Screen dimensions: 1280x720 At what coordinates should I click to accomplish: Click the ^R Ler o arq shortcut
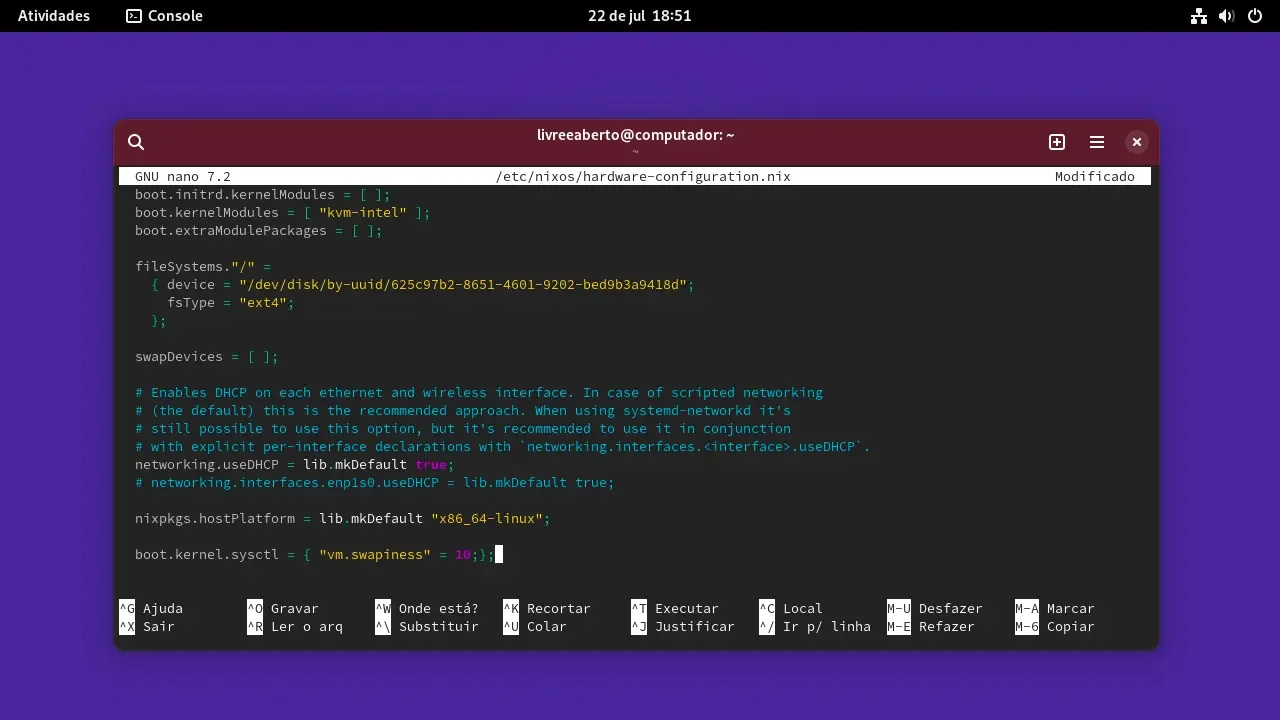[295, 626]
